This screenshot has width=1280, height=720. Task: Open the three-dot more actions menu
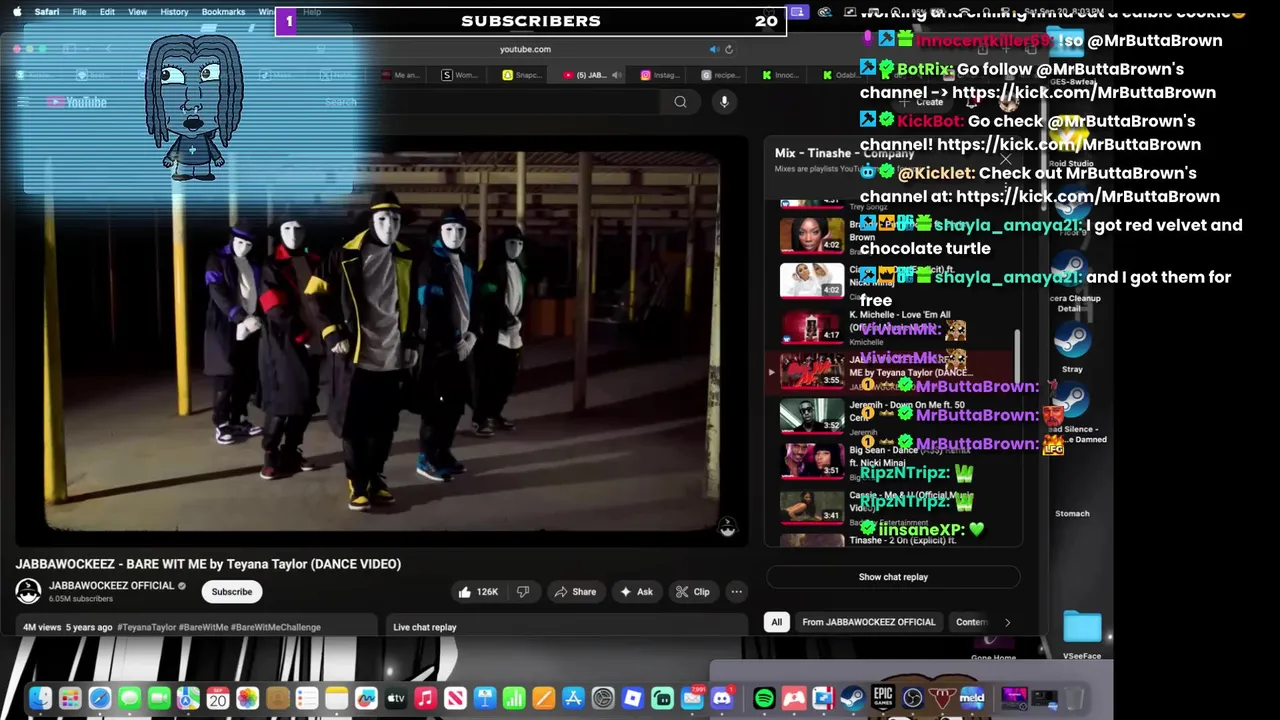736,592
